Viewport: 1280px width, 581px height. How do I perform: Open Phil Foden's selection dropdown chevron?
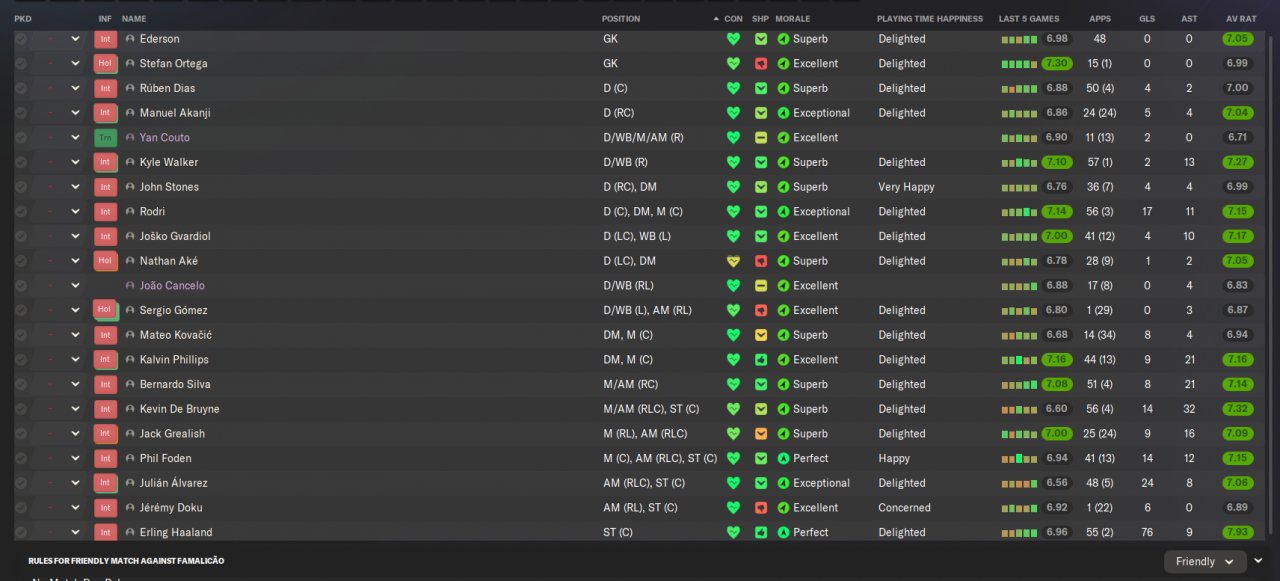(75, 458)
